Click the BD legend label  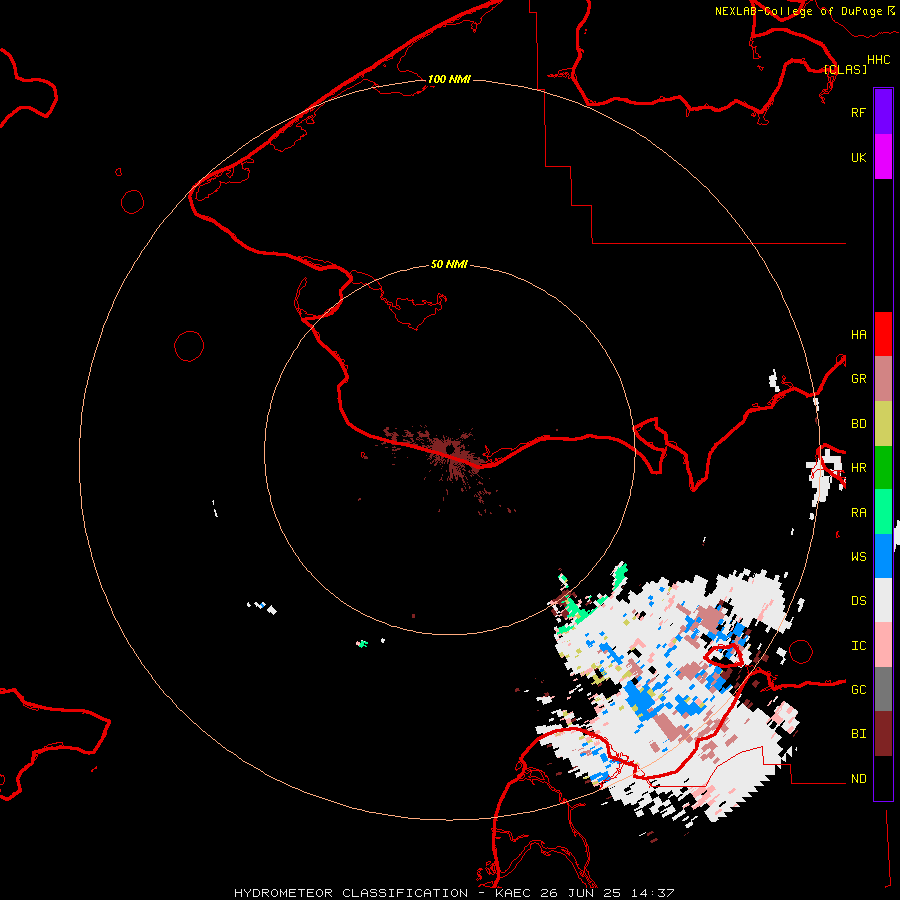858,424
